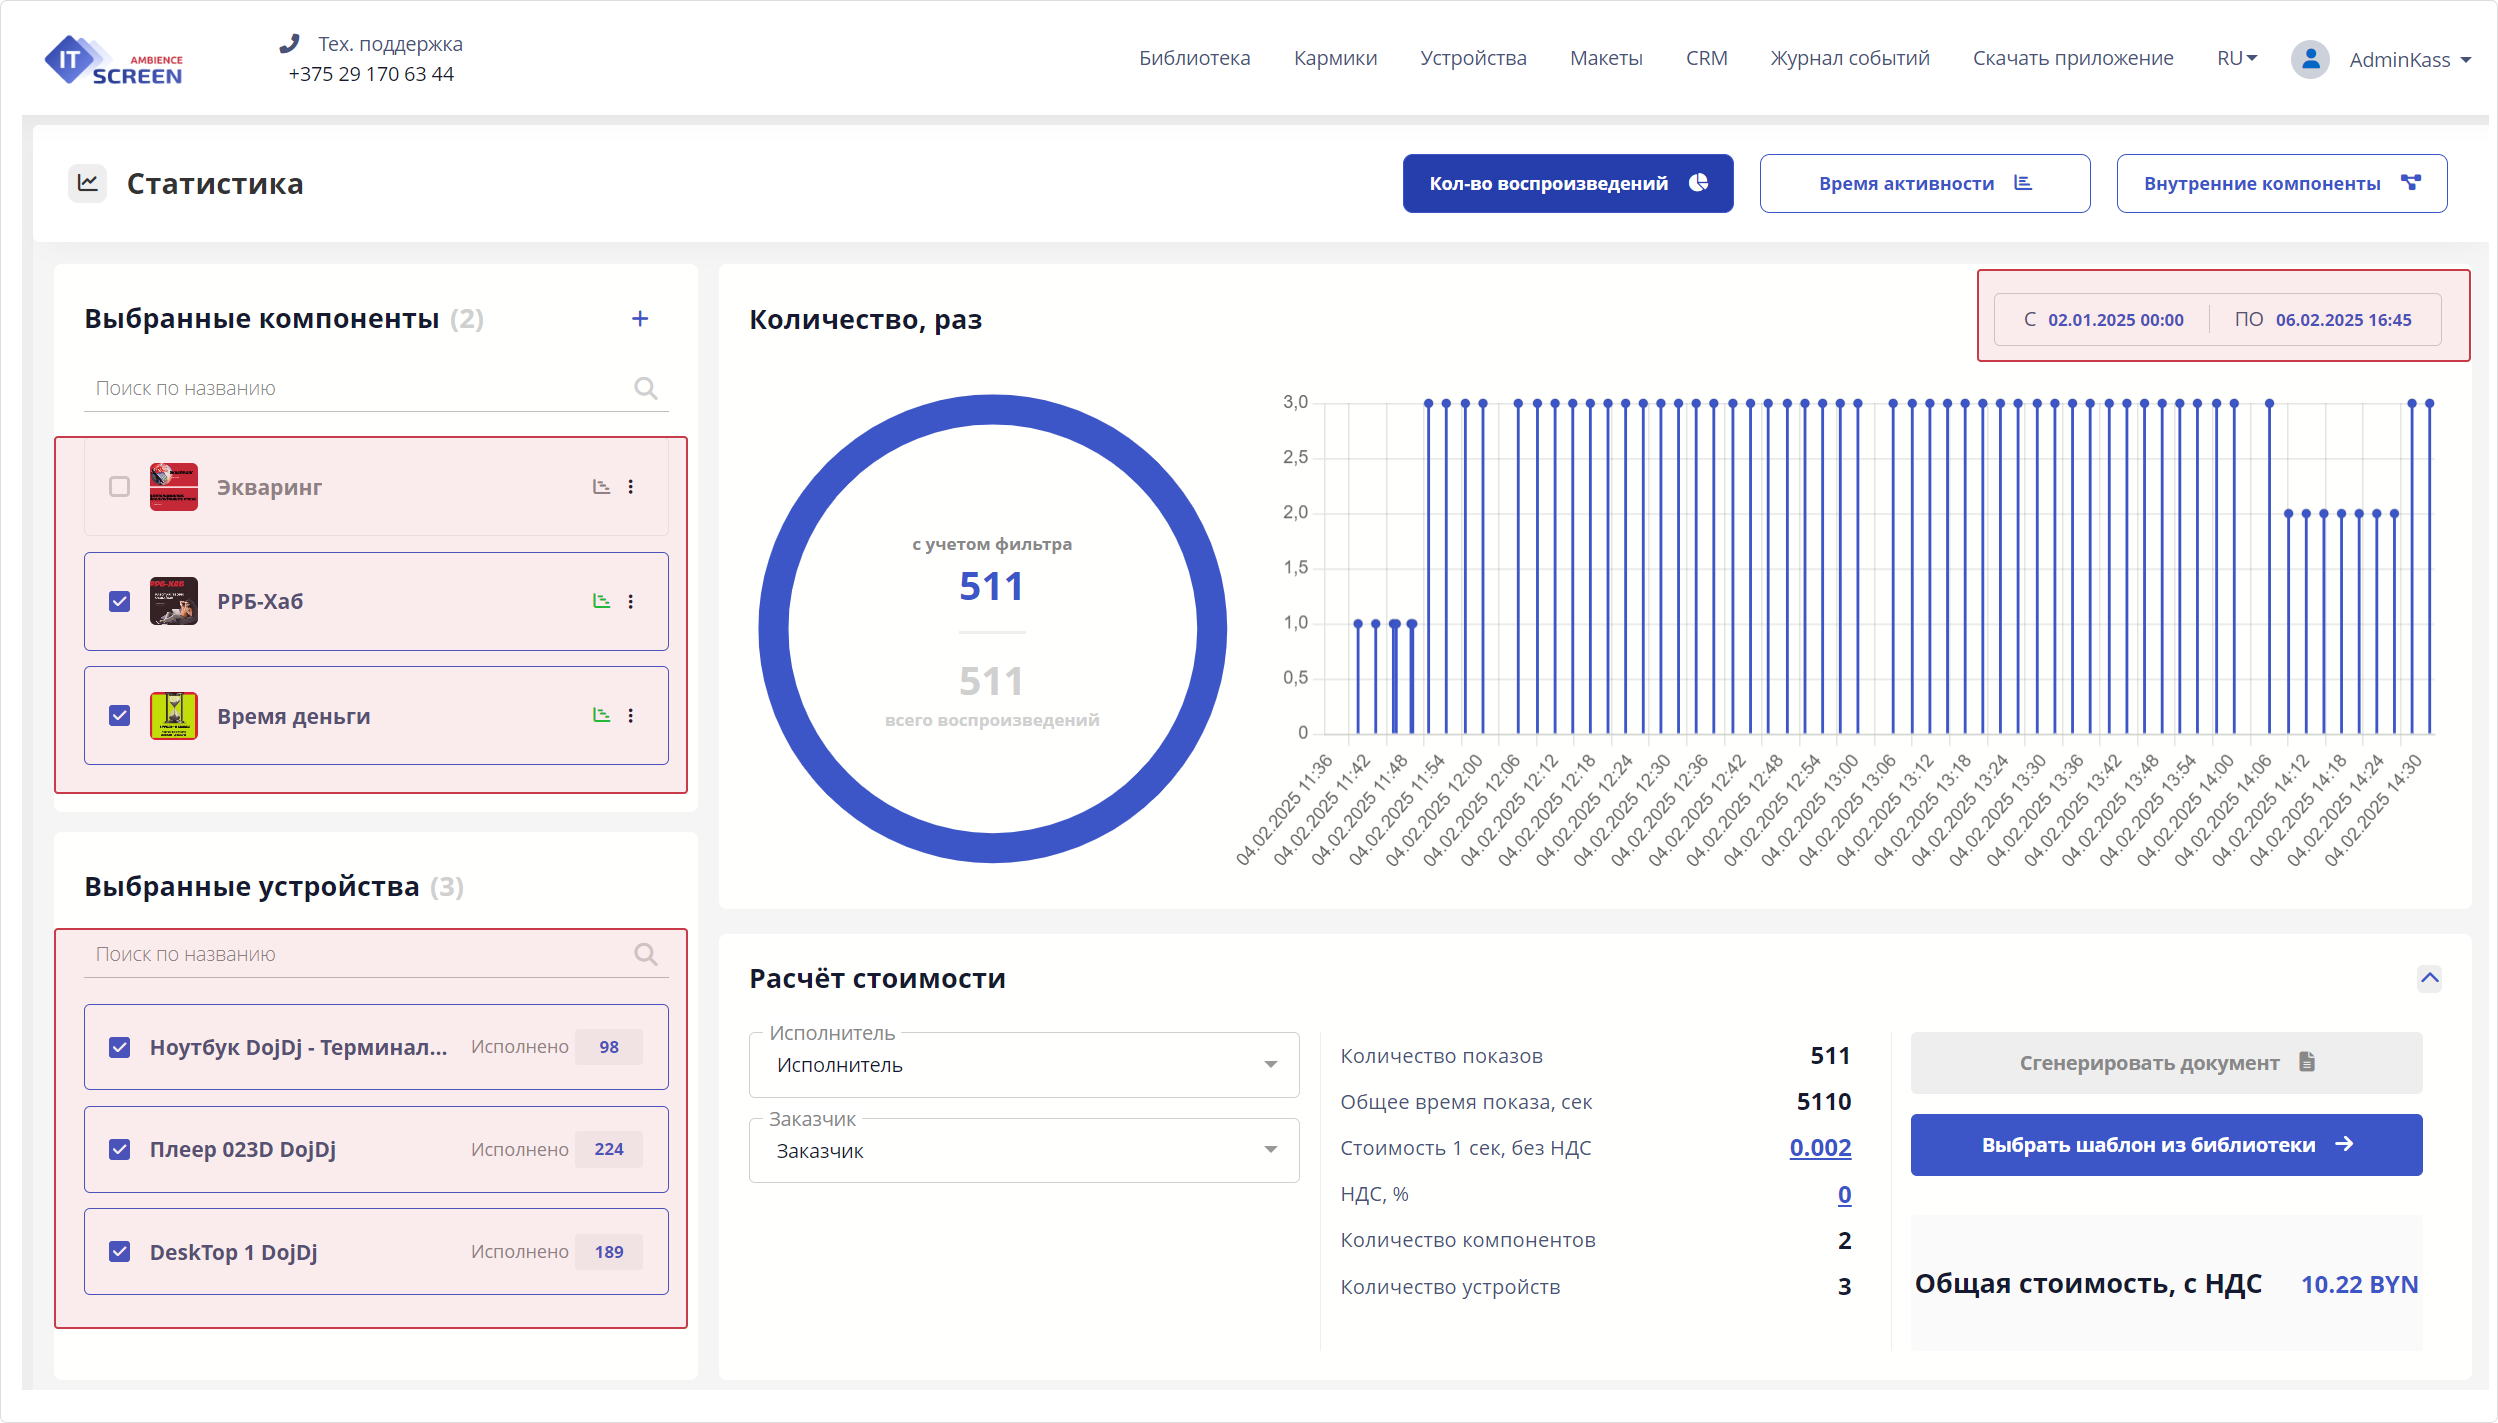Open the Устройства menu item
Viewport: 2498px width, 1423px height.
(1473, 58)
